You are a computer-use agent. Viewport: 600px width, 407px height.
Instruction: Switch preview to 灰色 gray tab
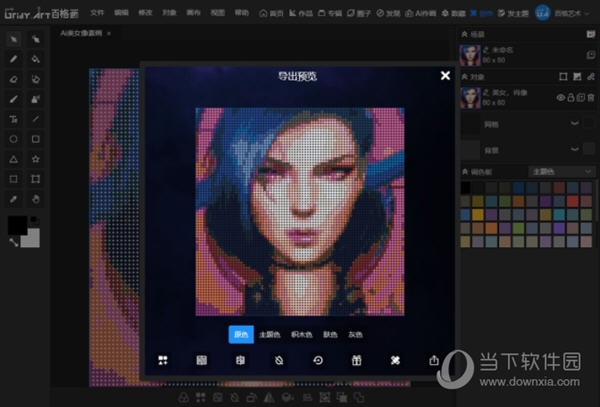coord(355,335)
